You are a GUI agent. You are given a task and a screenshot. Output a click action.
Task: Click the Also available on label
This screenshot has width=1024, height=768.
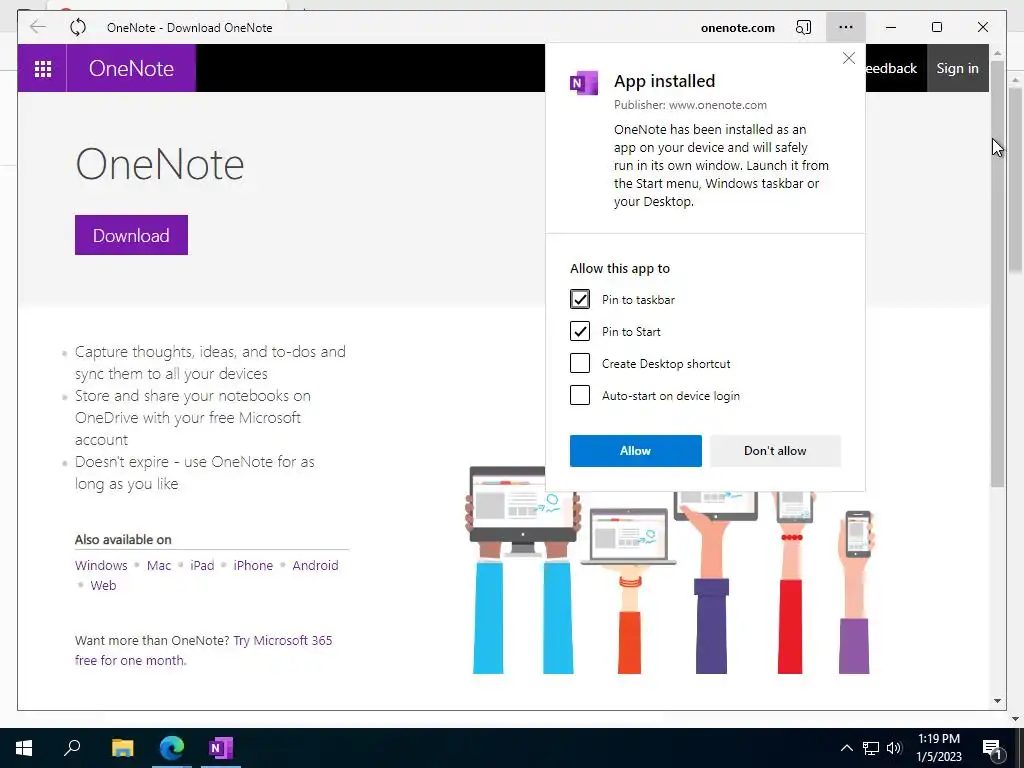123,539
